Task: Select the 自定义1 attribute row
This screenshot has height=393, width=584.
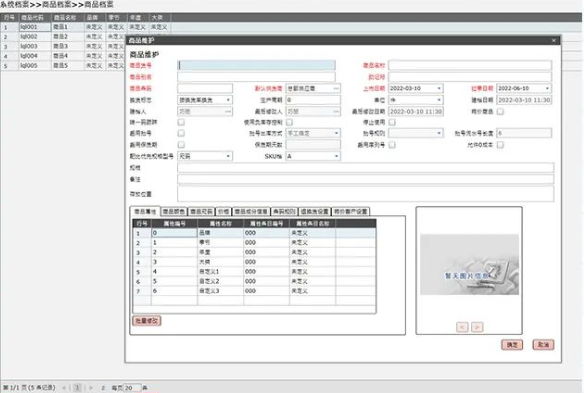Action: [x=254, y=272]
